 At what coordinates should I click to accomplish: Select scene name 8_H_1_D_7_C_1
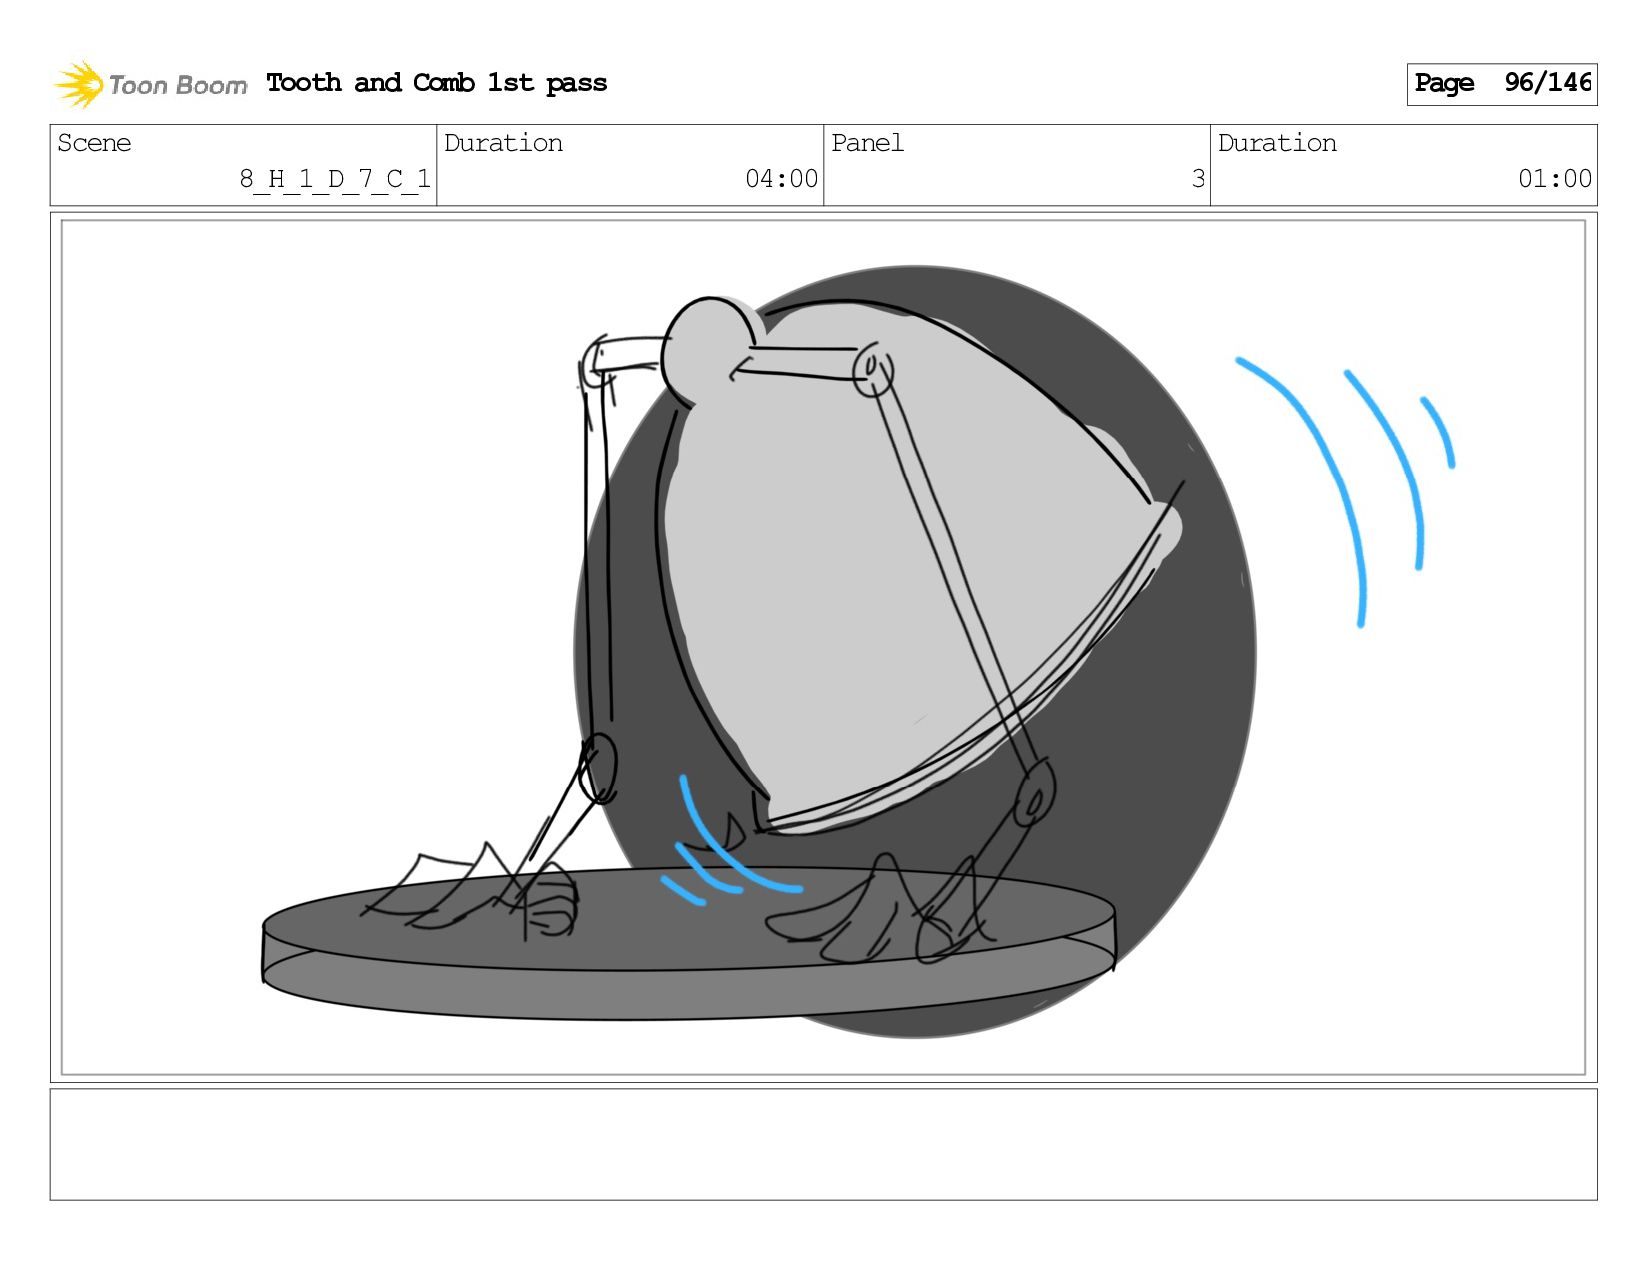point(335,179)
